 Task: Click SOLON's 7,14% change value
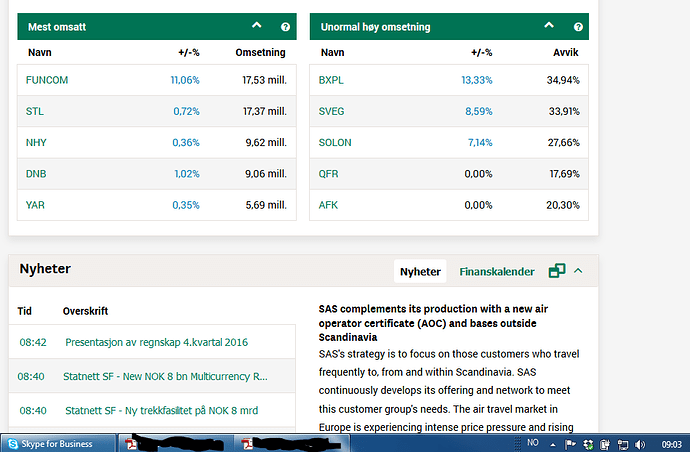pos(480,143)
